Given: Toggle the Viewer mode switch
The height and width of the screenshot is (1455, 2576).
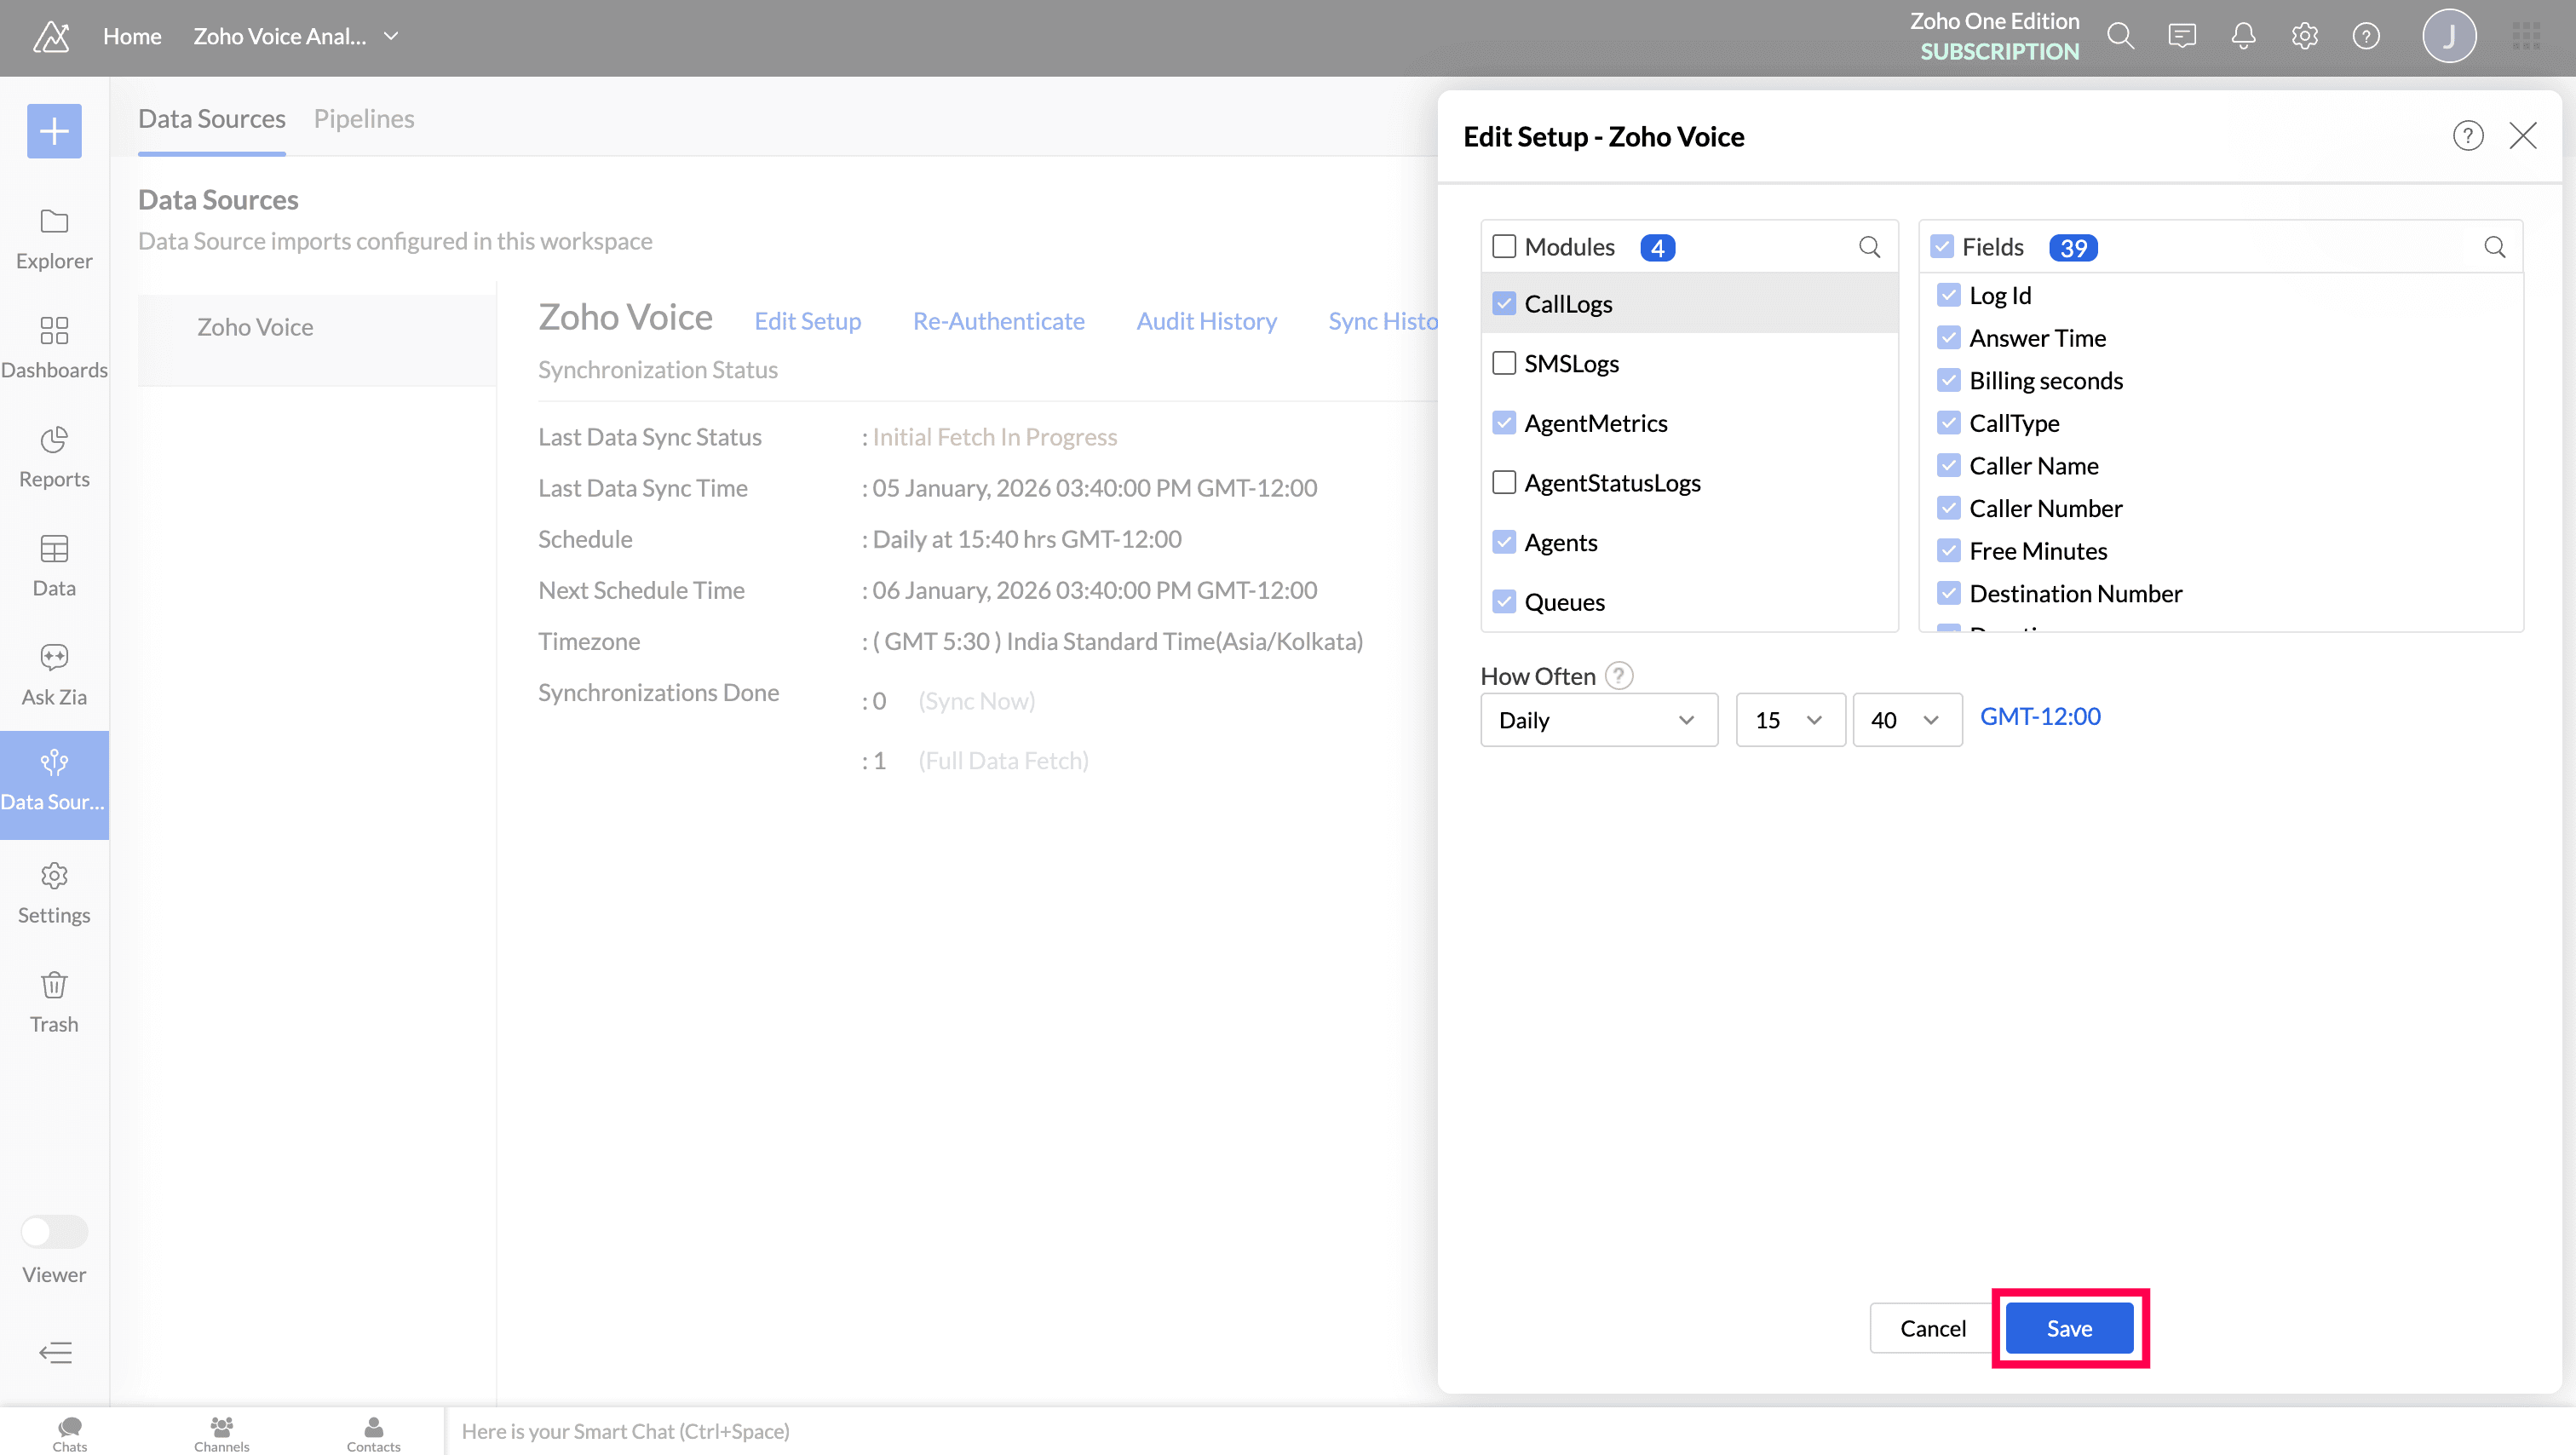Looking at the screenshot, I should [x=54, y=1231].
